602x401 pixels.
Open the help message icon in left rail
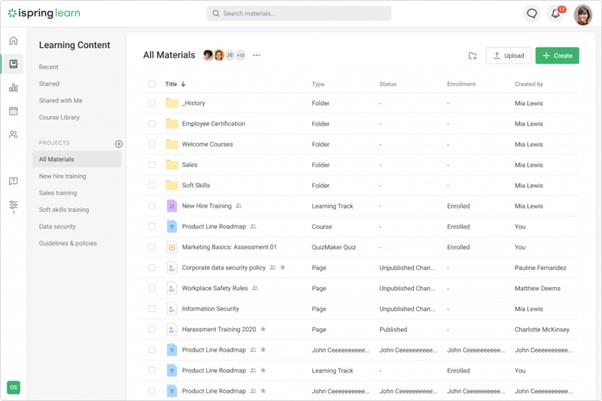click(x=13, y=181)
